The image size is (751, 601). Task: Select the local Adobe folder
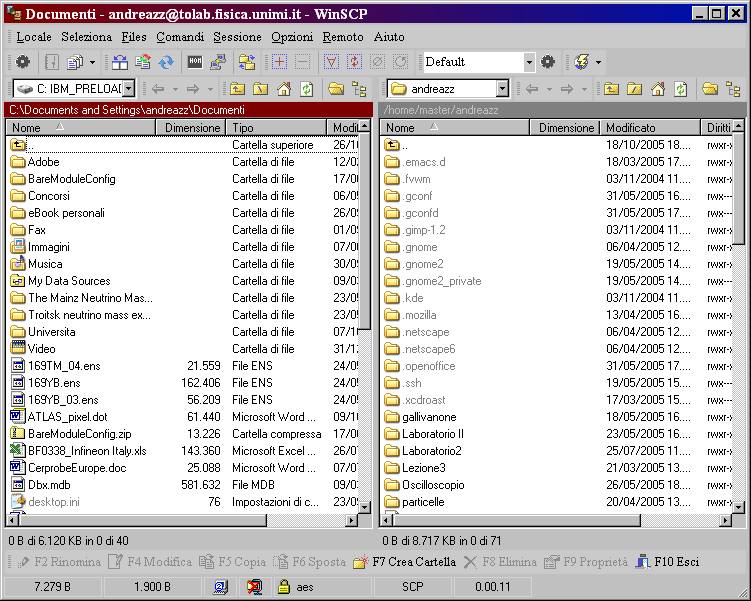pyautogui.click(x=35, y=162)
